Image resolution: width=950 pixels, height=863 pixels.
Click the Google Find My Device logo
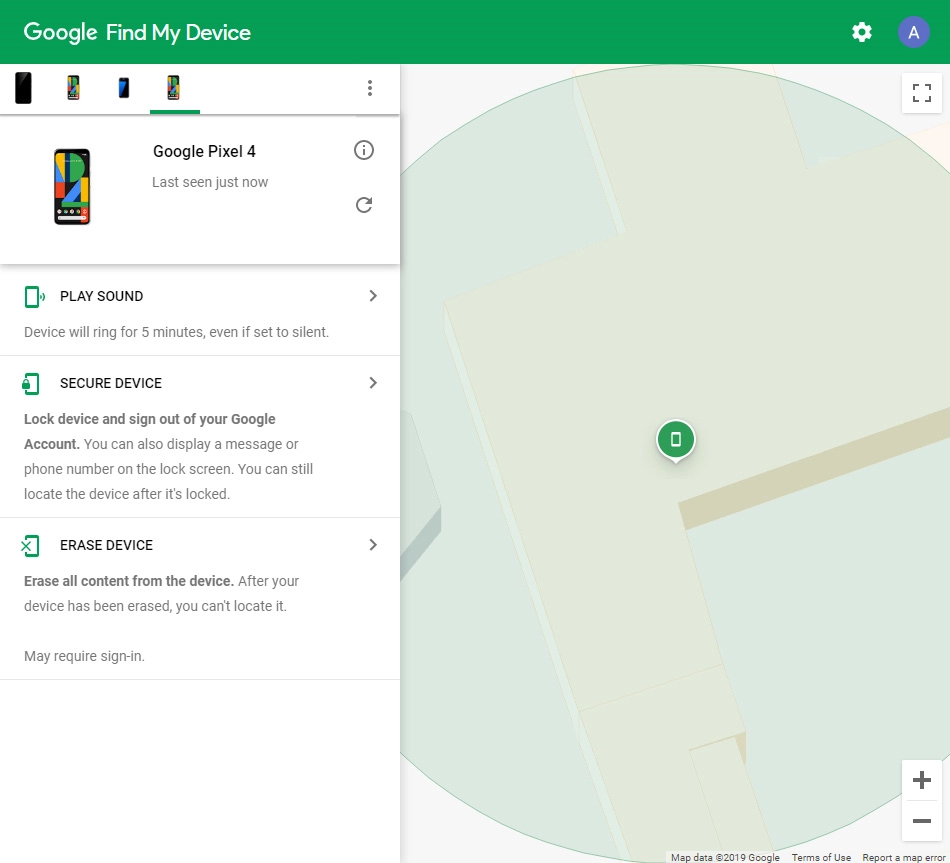137,32
